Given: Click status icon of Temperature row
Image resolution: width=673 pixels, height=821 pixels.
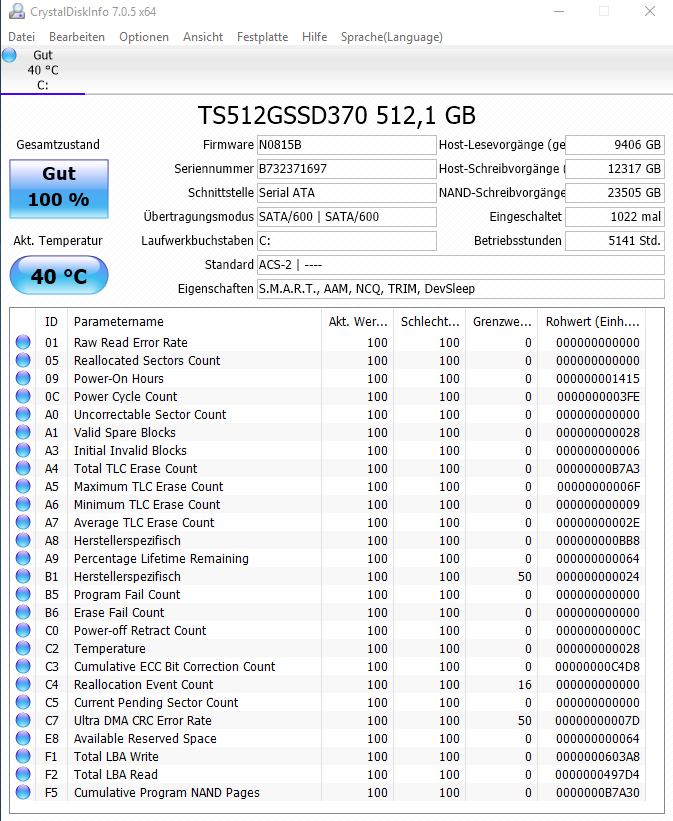Looking at the screenshot, I should click(23, 648).
